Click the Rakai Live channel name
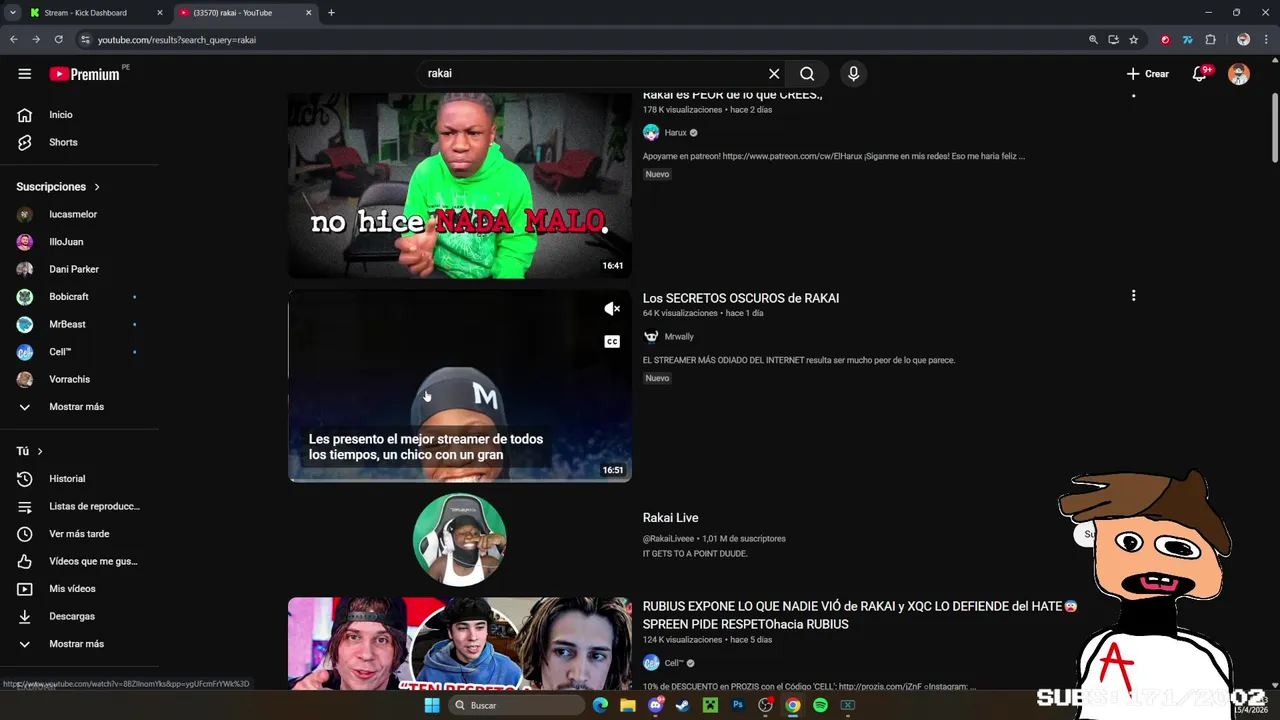1280x720 pixels. pos(671,518)
